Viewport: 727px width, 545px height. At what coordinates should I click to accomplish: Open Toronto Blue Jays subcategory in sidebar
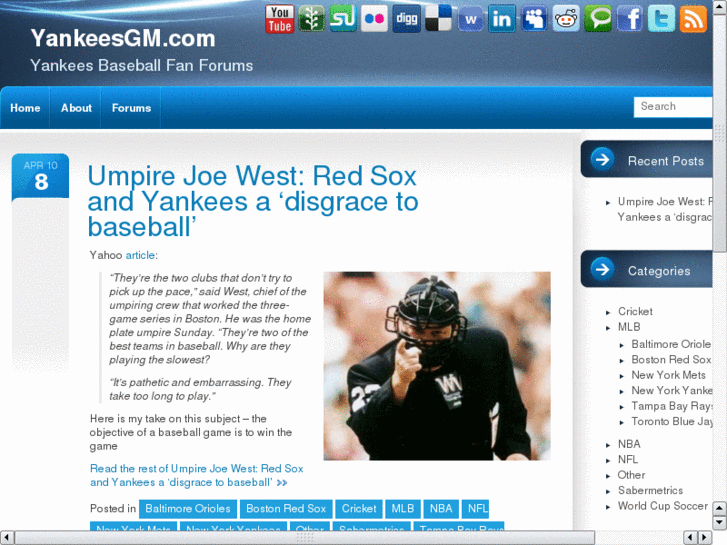click(672, 421)
